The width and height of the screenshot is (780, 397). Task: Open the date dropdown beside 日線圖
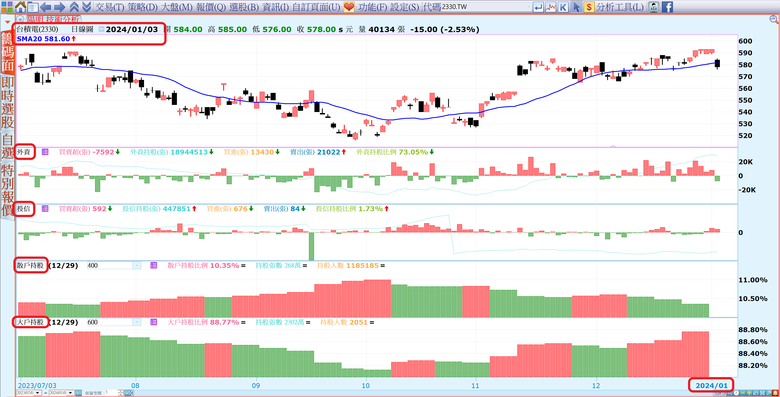[101, 29]
